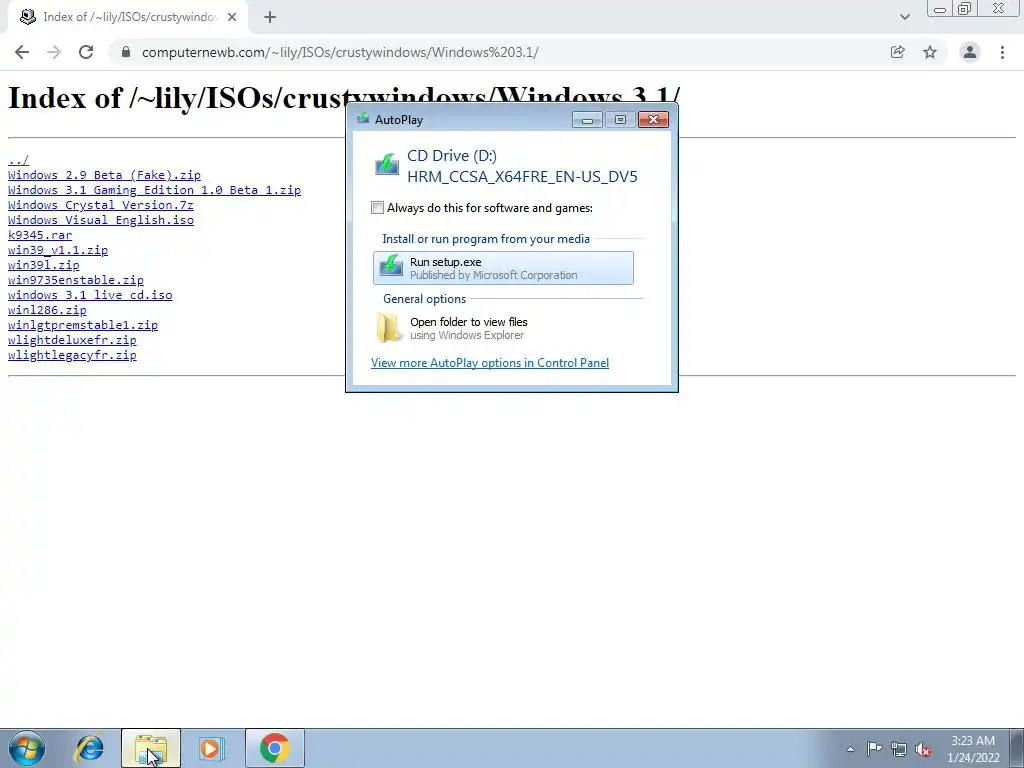Click the yellow folder icon in AutoPlay
The image size is (1024, 768).
[x=390, y=328]
